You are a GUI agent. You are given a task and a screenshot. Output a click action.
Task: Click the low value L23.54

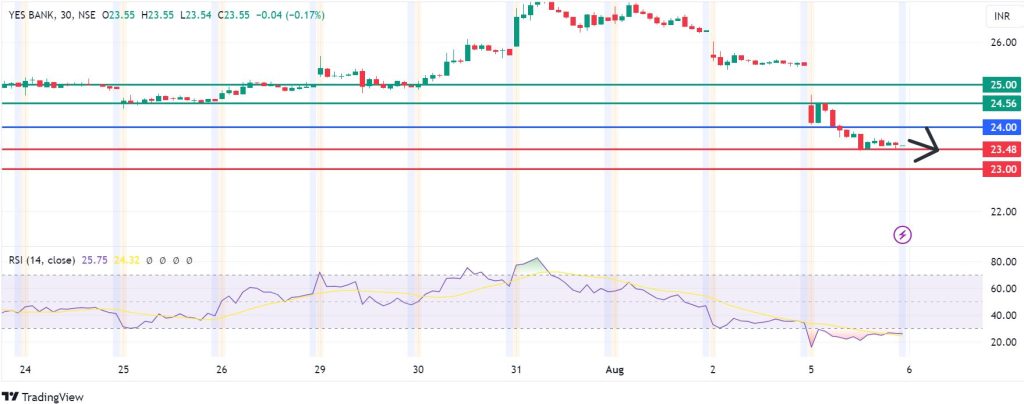point(197,15)
